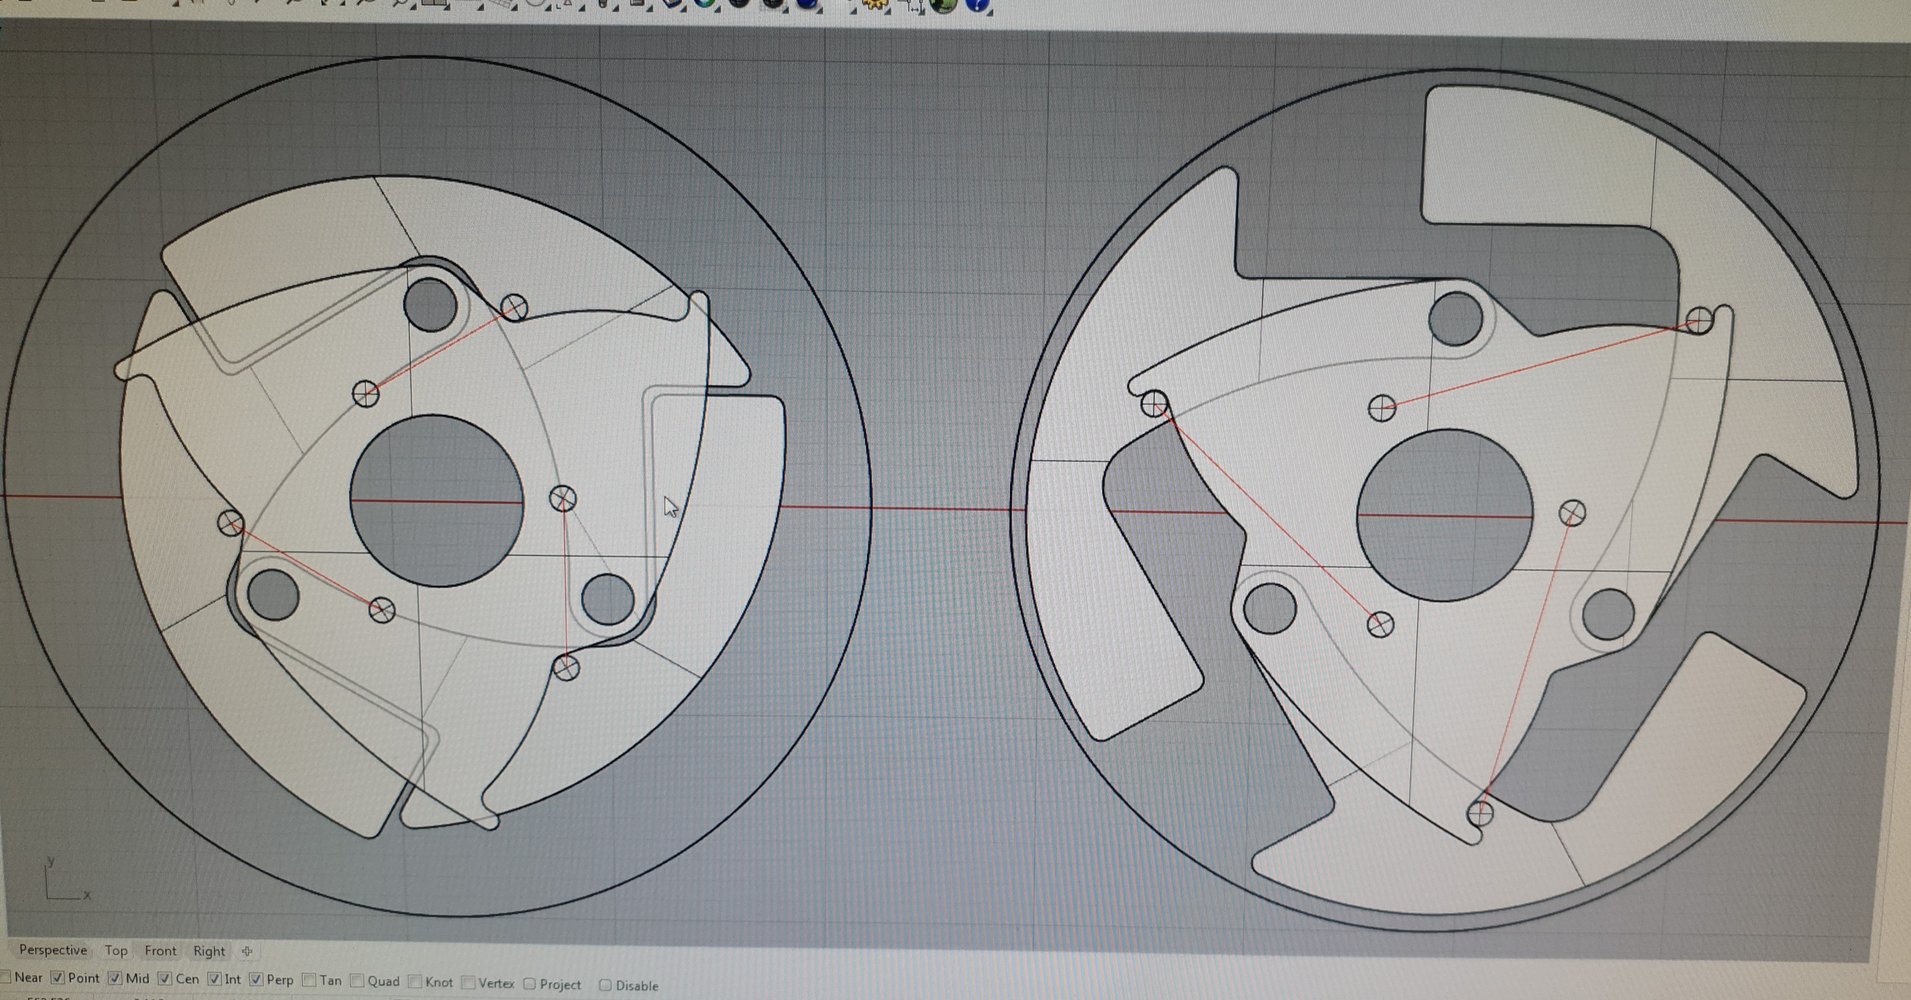The height and width of the screenshot is (1000, 1911).
Task: Select the large center hole of the left drawing
Action: [x=436, y=500]
